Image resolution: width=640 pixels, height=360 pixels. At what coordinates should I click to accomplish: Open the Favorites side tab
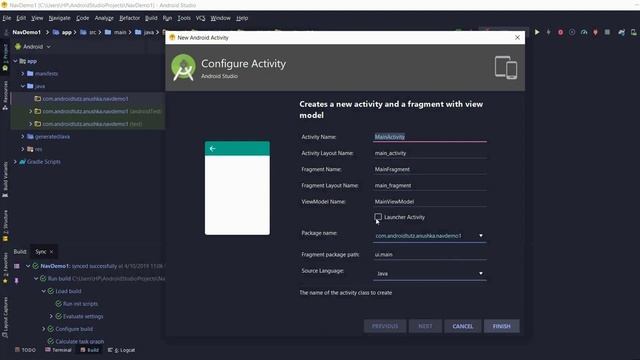pos(5,268)
